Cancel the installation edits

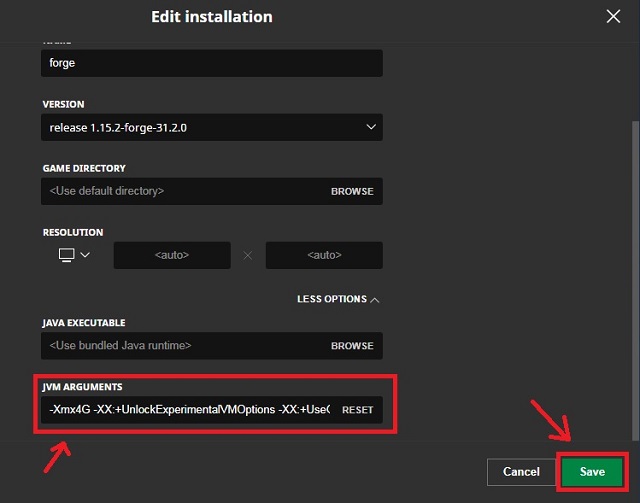click(x=521, y=472)
